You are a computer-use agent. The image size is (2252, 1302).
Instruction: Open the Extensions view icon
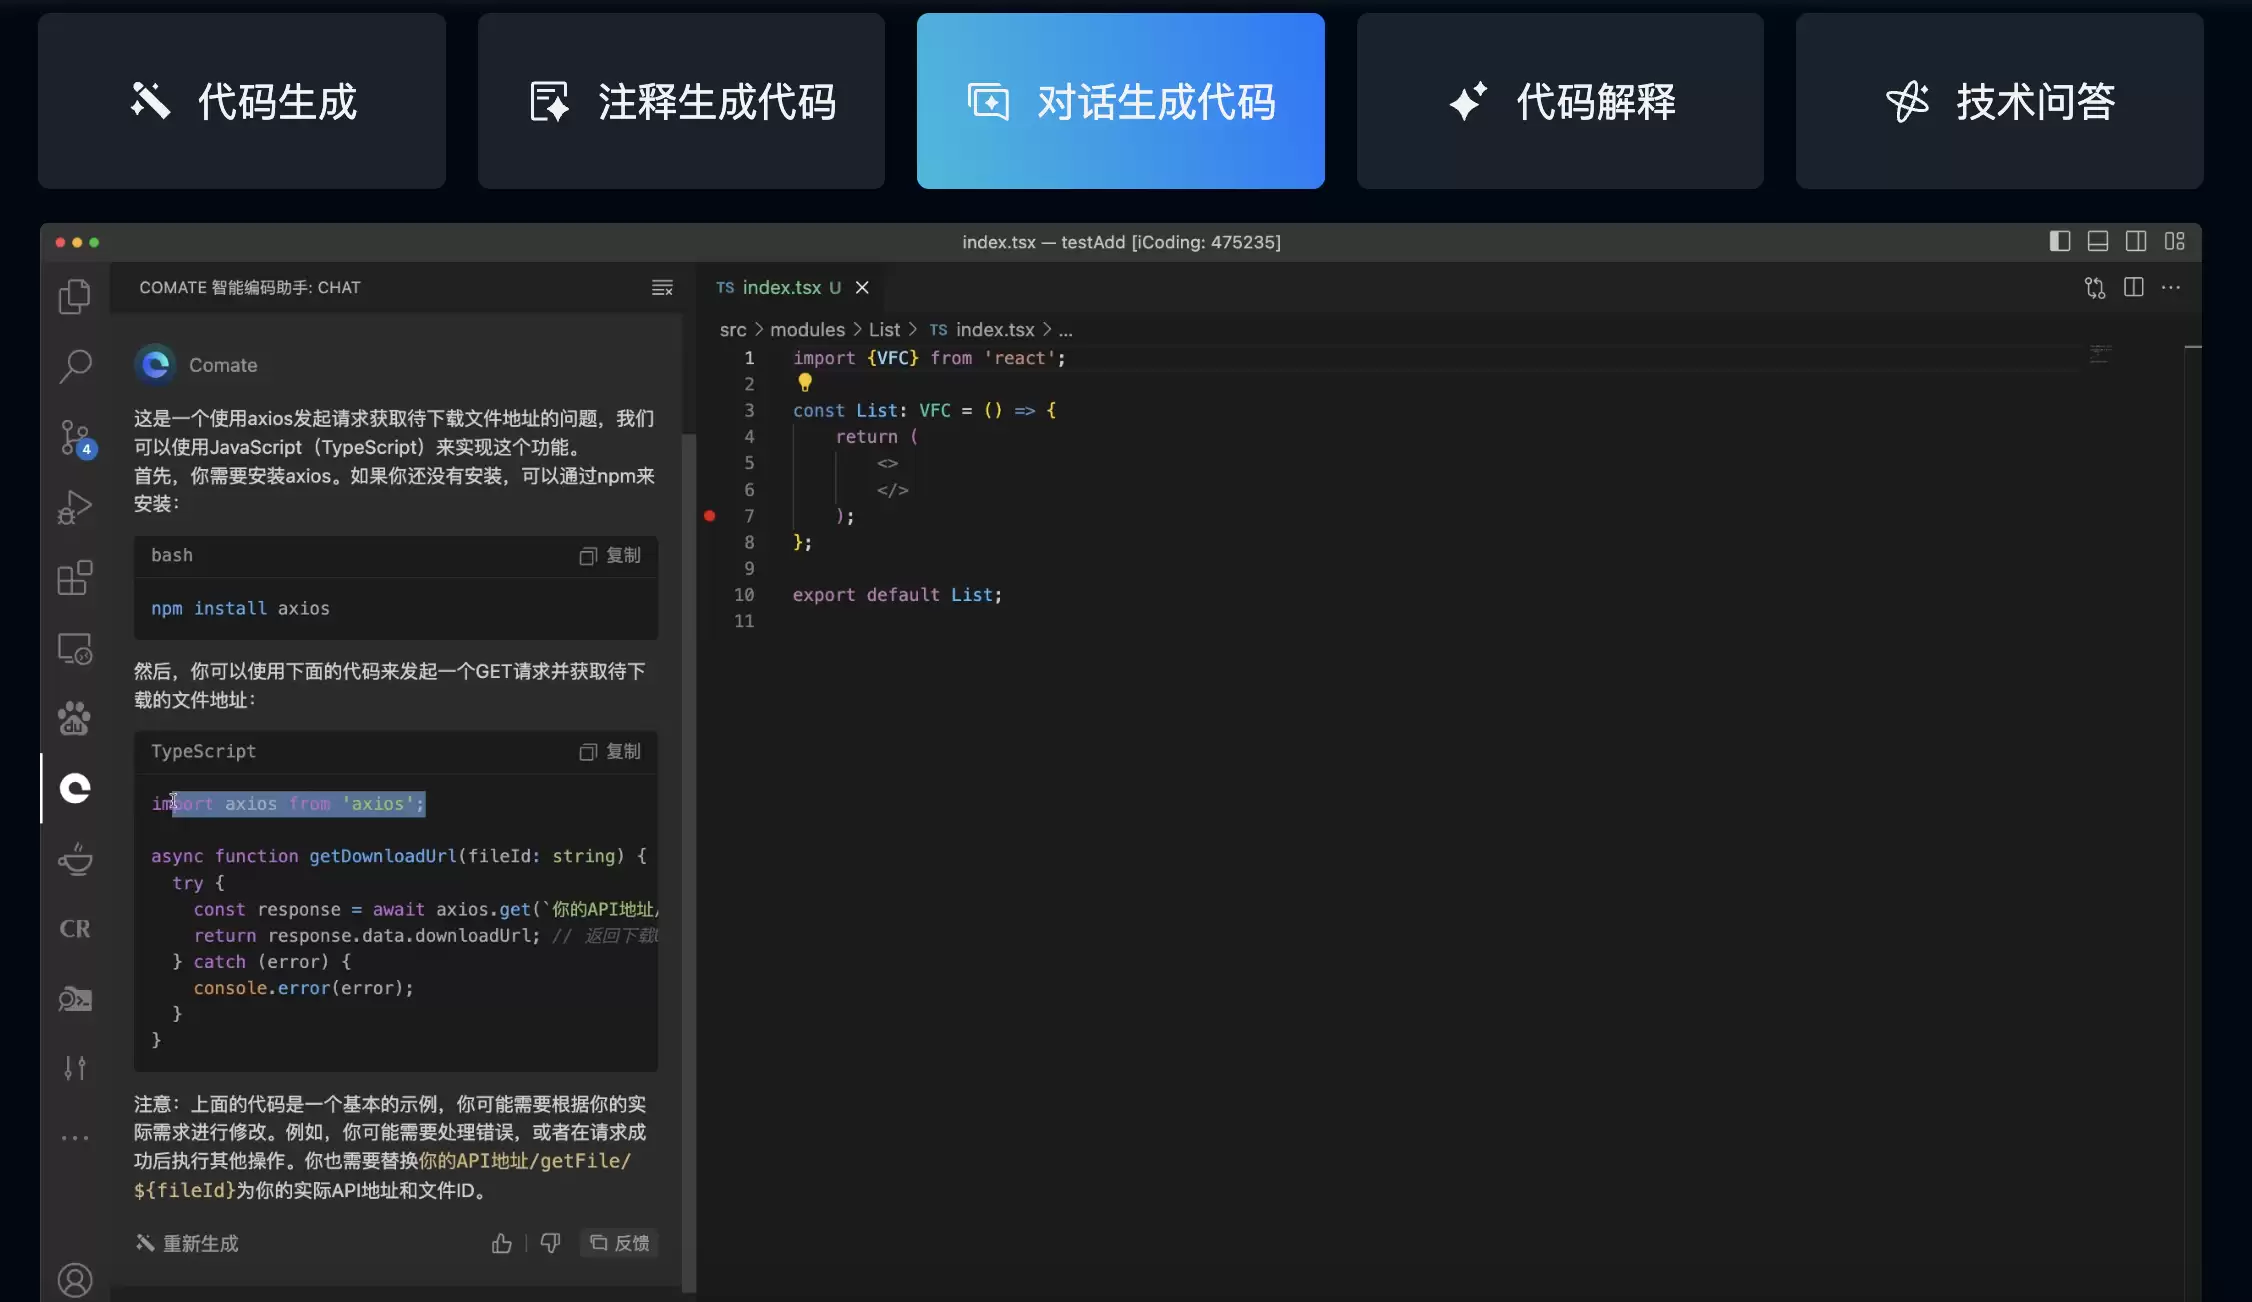pyautogui.click(x=75, y=577)
